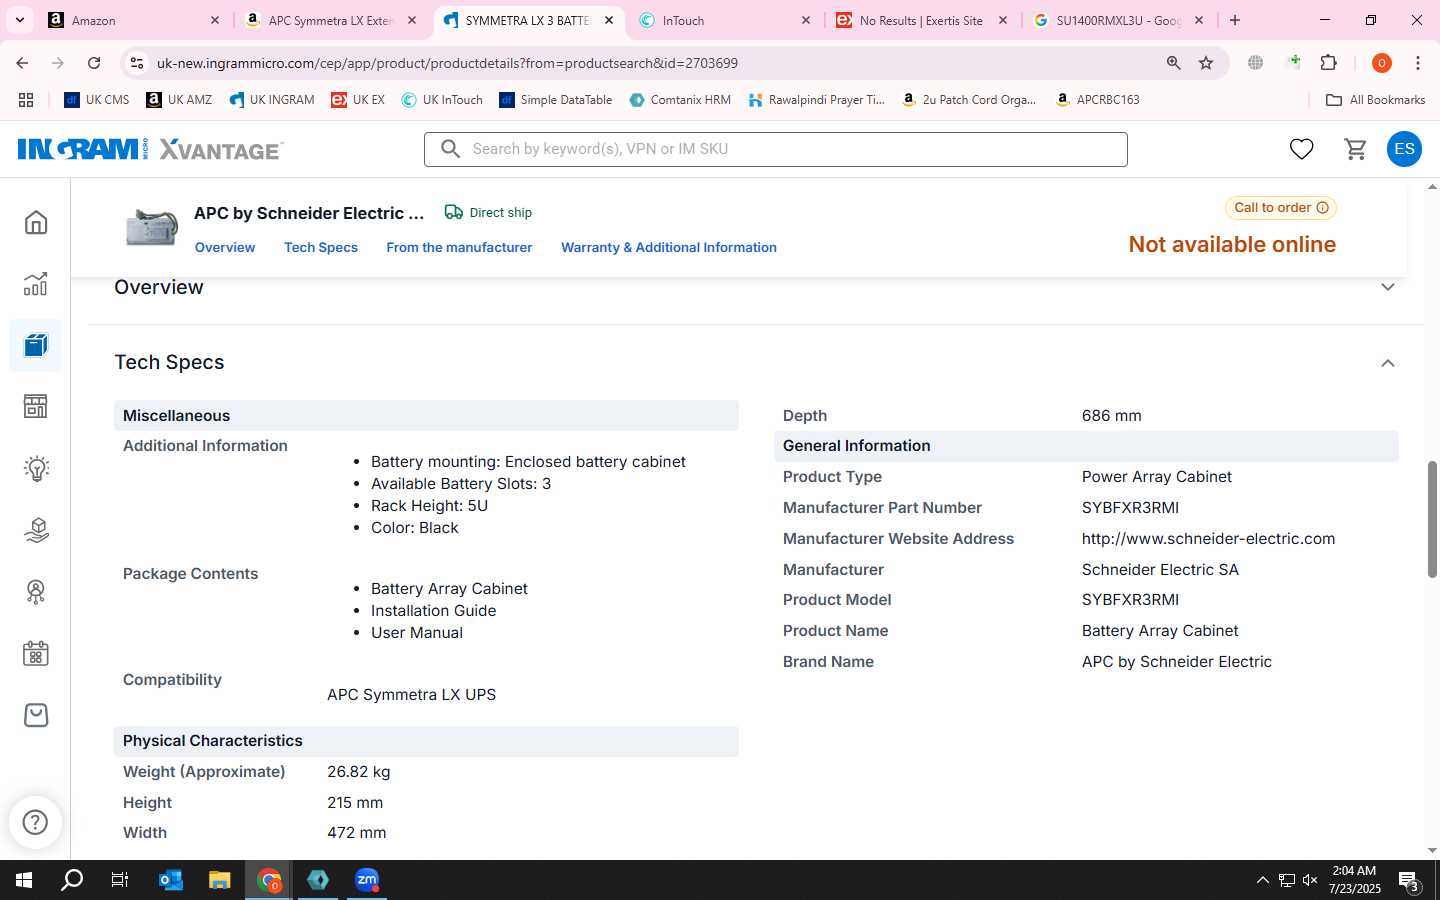Click the browser address bar URL
Image resolution: width=1440 pixels, height=900 pixels.
(x=447, y=63)
